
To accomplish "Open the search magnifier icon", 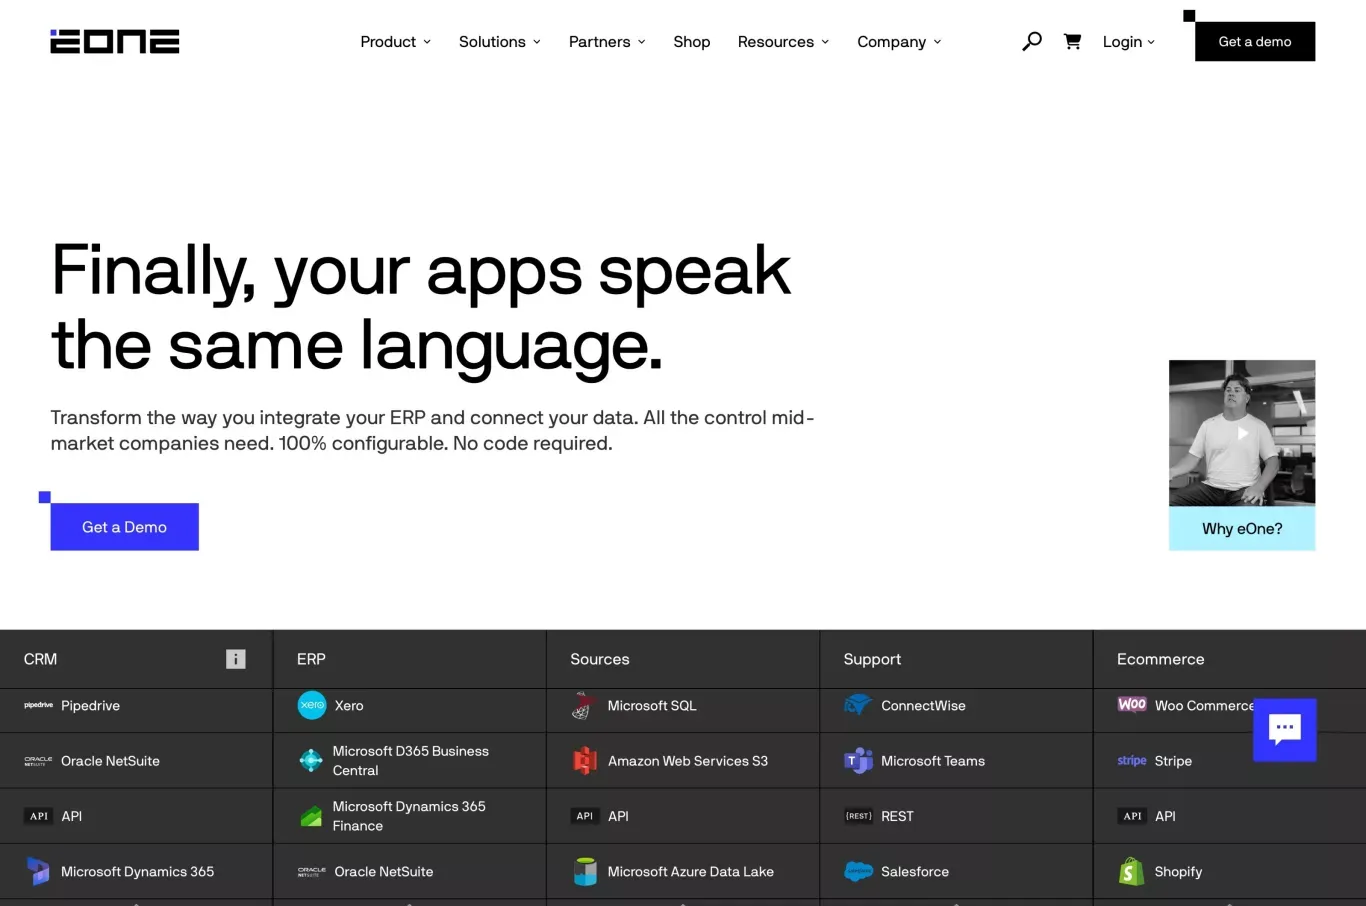I will pos(1032,41).
